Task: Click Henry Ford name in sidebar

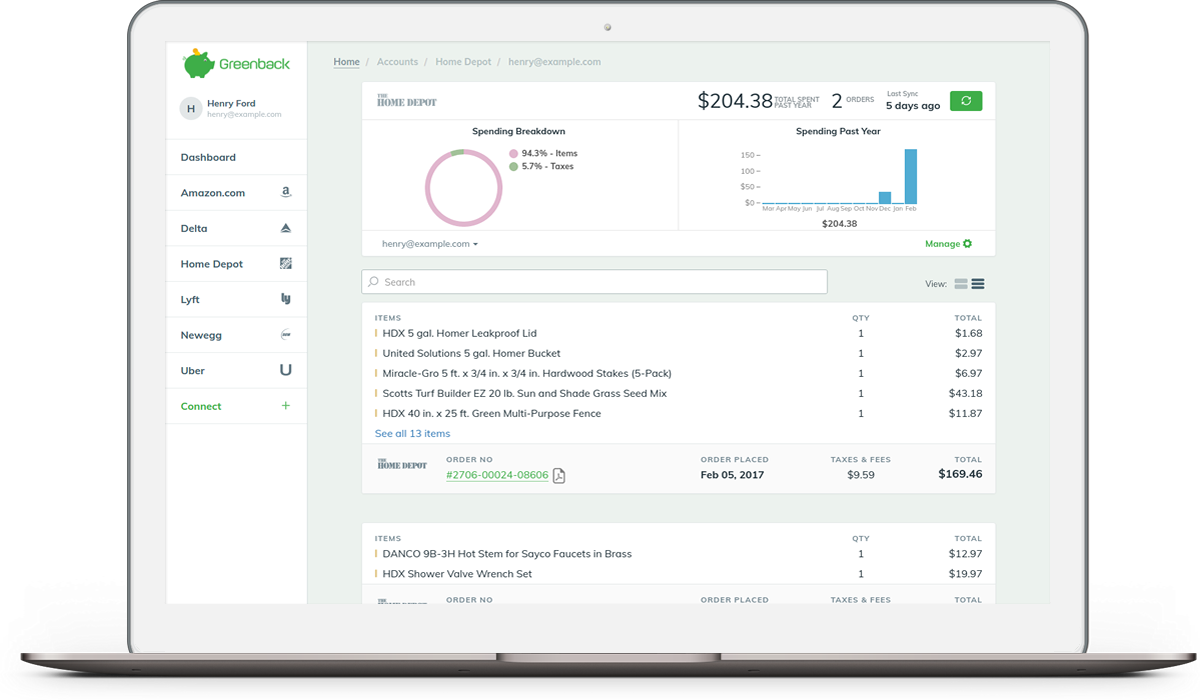Action: click(232, 103)
